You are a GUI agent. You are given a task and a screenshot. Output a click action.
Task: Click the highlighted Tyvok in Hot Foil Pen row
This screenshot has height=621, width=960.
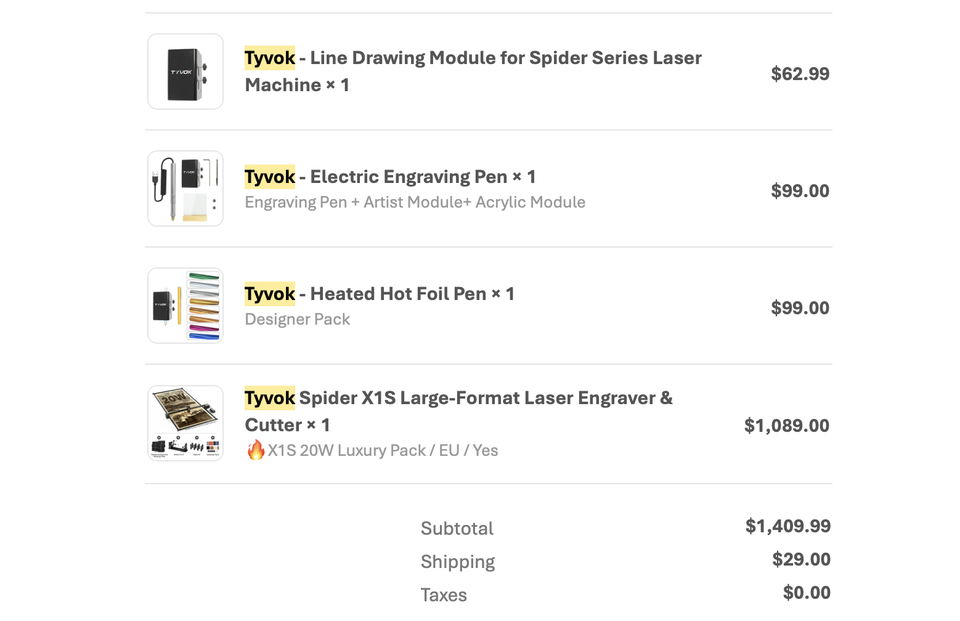(x=269, y=294)
